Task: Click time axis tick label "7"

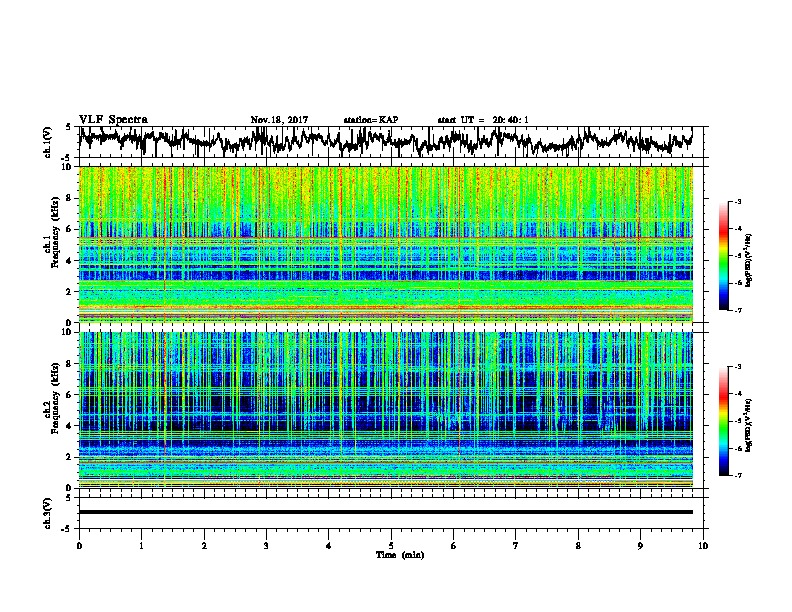Action: click(516, 546)
